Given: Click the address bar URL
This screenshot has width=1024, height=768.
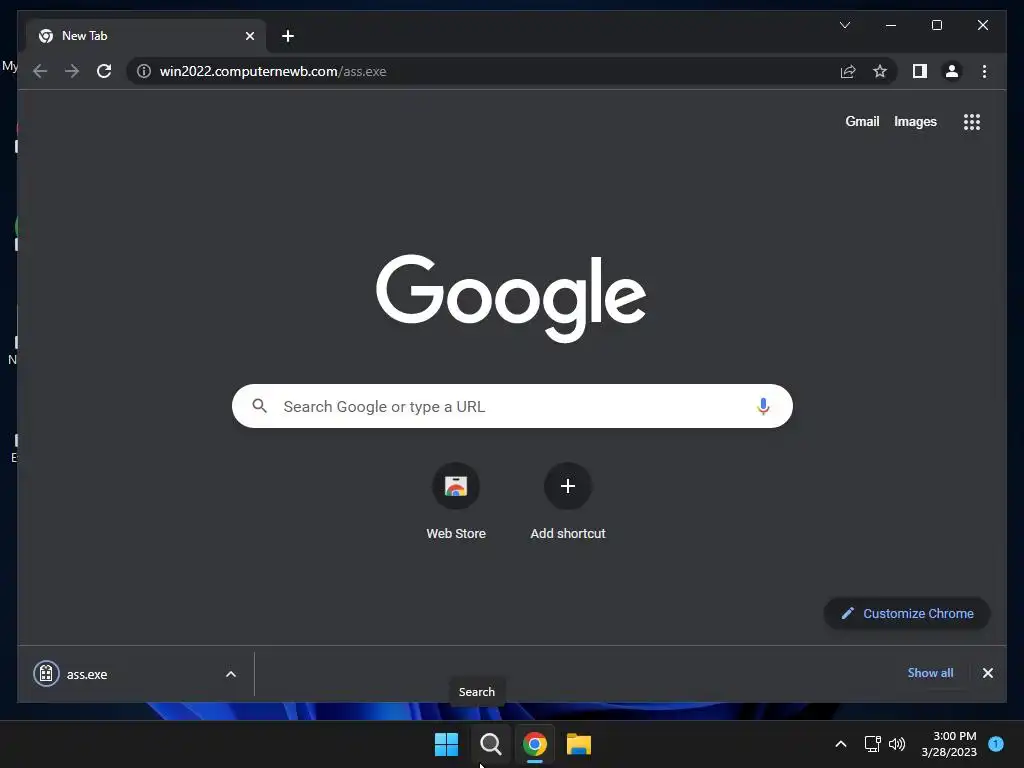Looking at the screenshot, I should (x=273, y=71).
